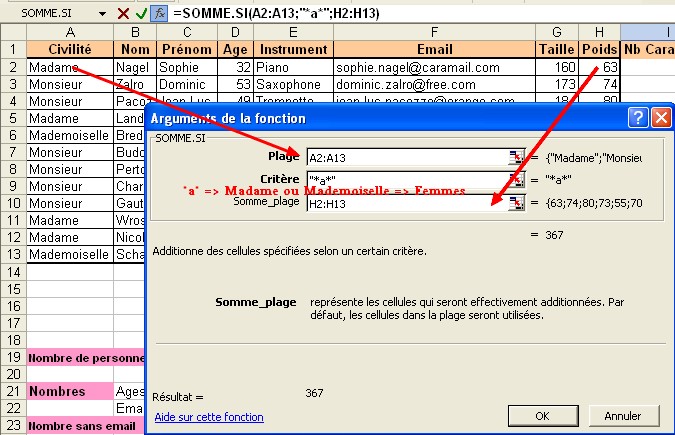Open the SOMME.SI function list dropdown arrow
Viewport: 675px width, 435px height.
pos(104,13)
